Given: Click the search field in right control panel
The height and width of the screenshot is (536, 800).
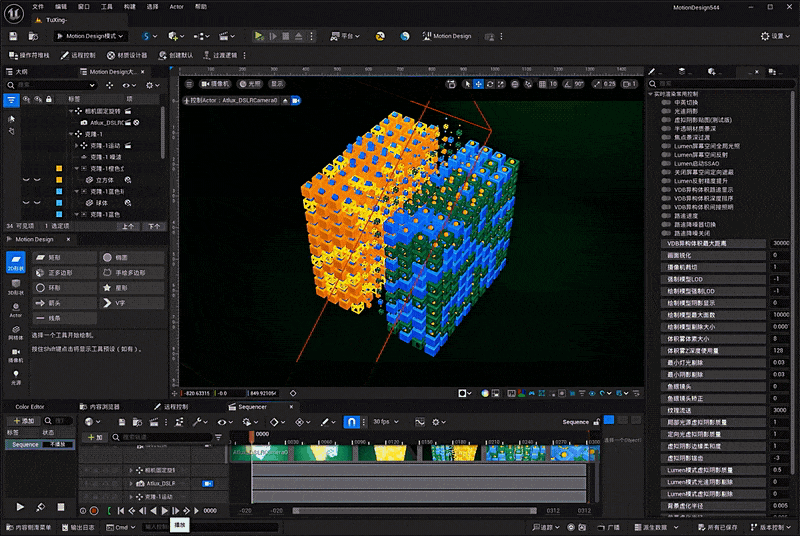Looking at the screenshot, I should pyautogui.click(x=722, y=84).
